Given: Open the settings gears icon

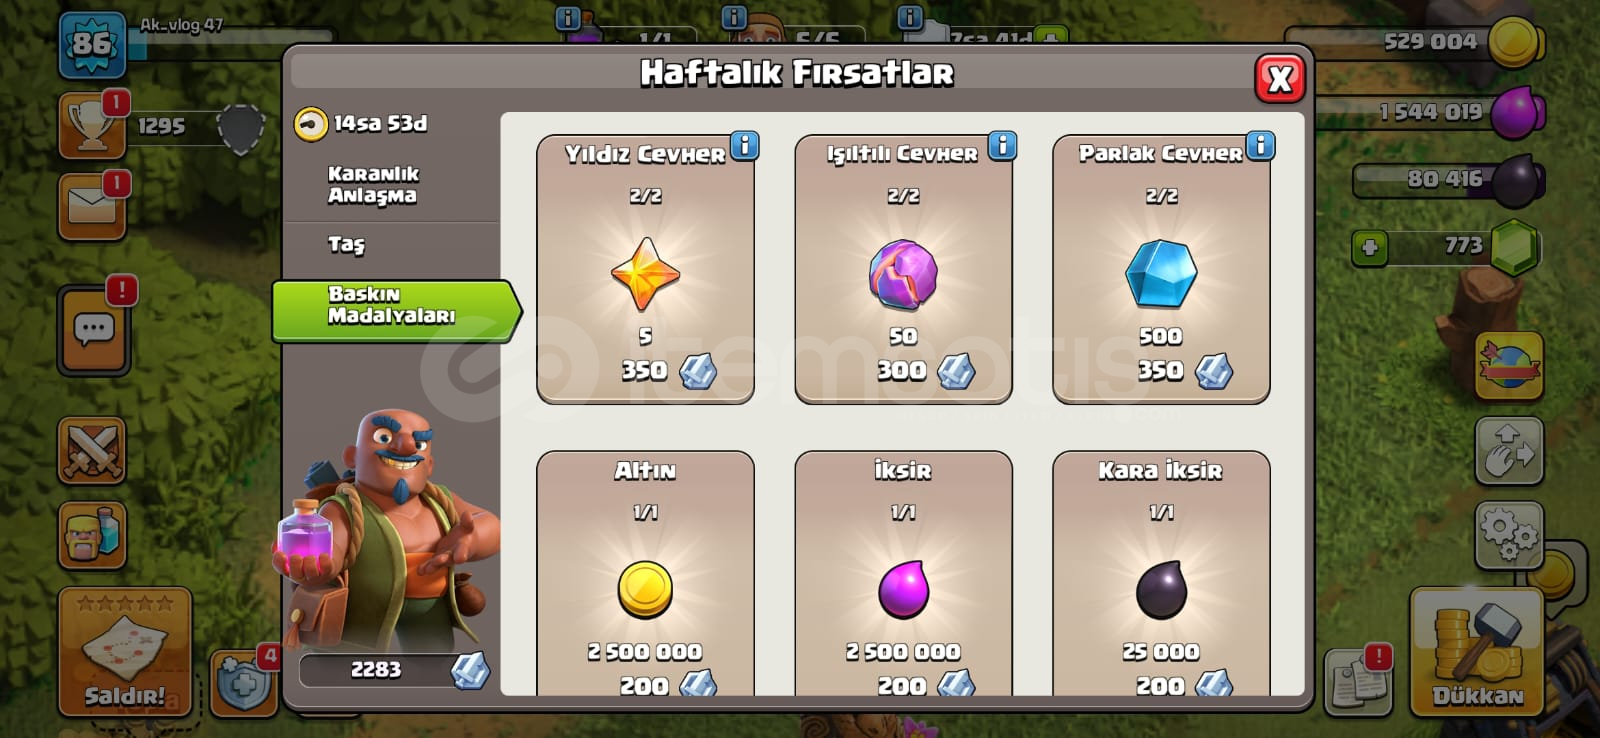Looking at the screenshot, I should pyautogui.click(x=1509, y=535).
